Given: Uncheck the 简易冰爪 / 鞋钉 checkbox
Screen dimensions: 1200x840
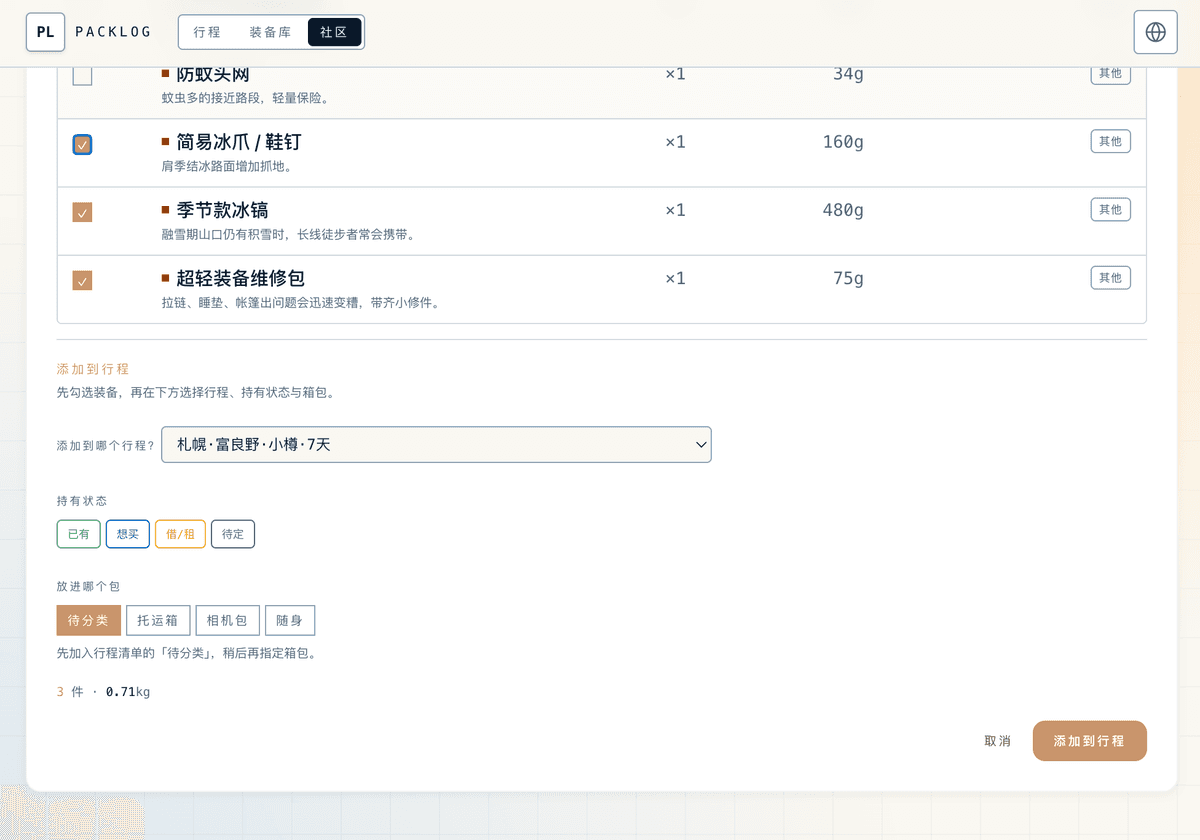Looking at the screenshot, I should click(83, 145).
